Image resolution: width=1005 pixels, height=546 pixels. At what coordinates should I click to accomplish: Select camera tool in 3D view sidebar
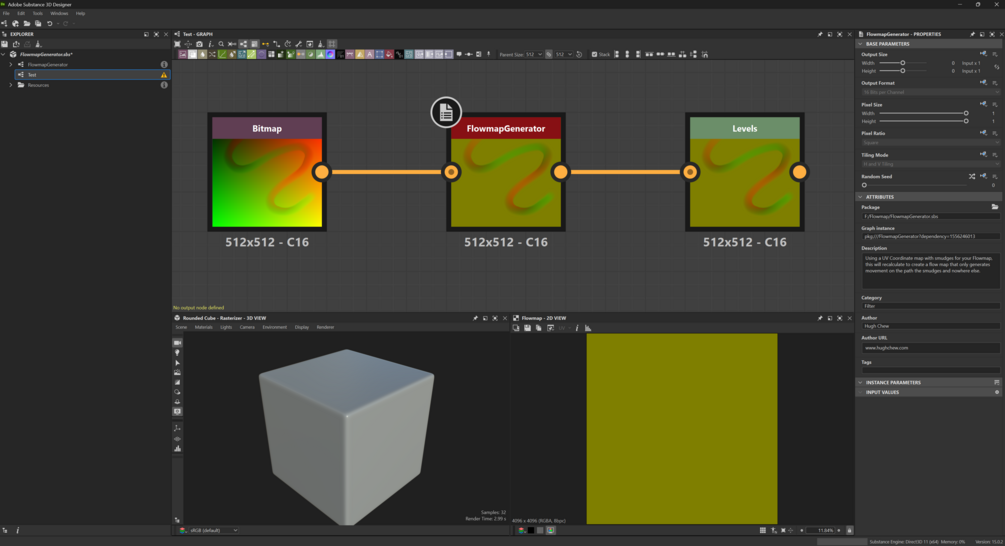(178, 343)
